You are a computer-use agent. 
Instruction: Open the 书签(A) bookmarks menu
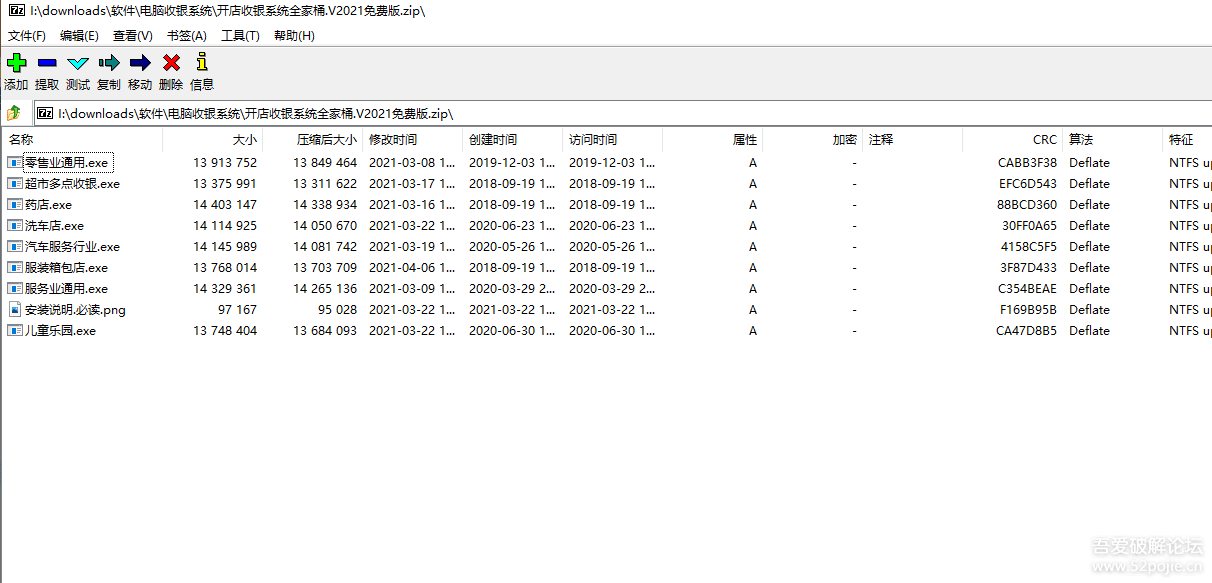187,36
